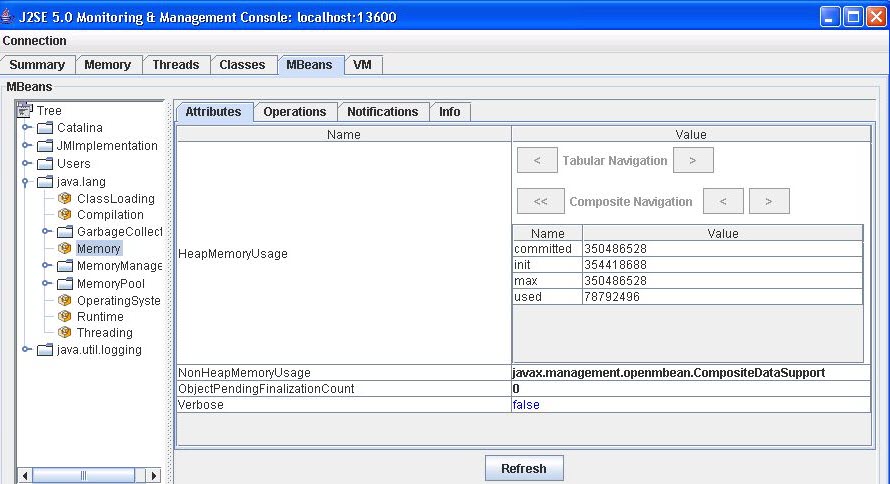Open the VM tab
Image resolution: width=890 pixels, height=484 pixels.
point(363,65)
